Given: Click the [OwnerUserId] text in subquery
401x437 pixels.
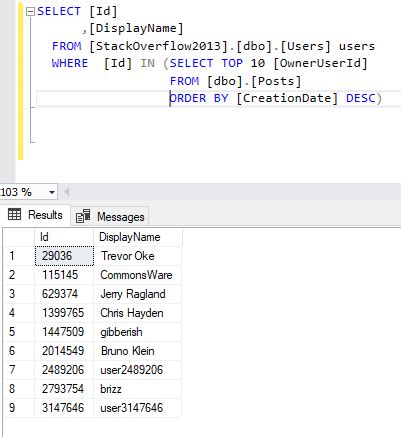Looking at the screenshot, I should point(320,63).
